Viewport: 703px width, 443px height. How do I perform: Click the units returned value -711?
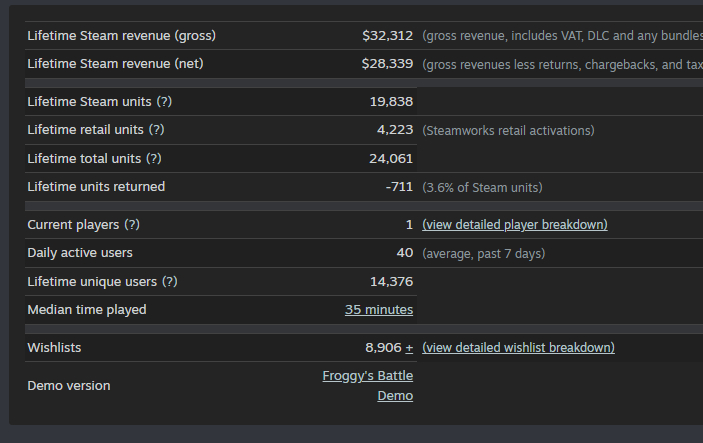point(399,187)
